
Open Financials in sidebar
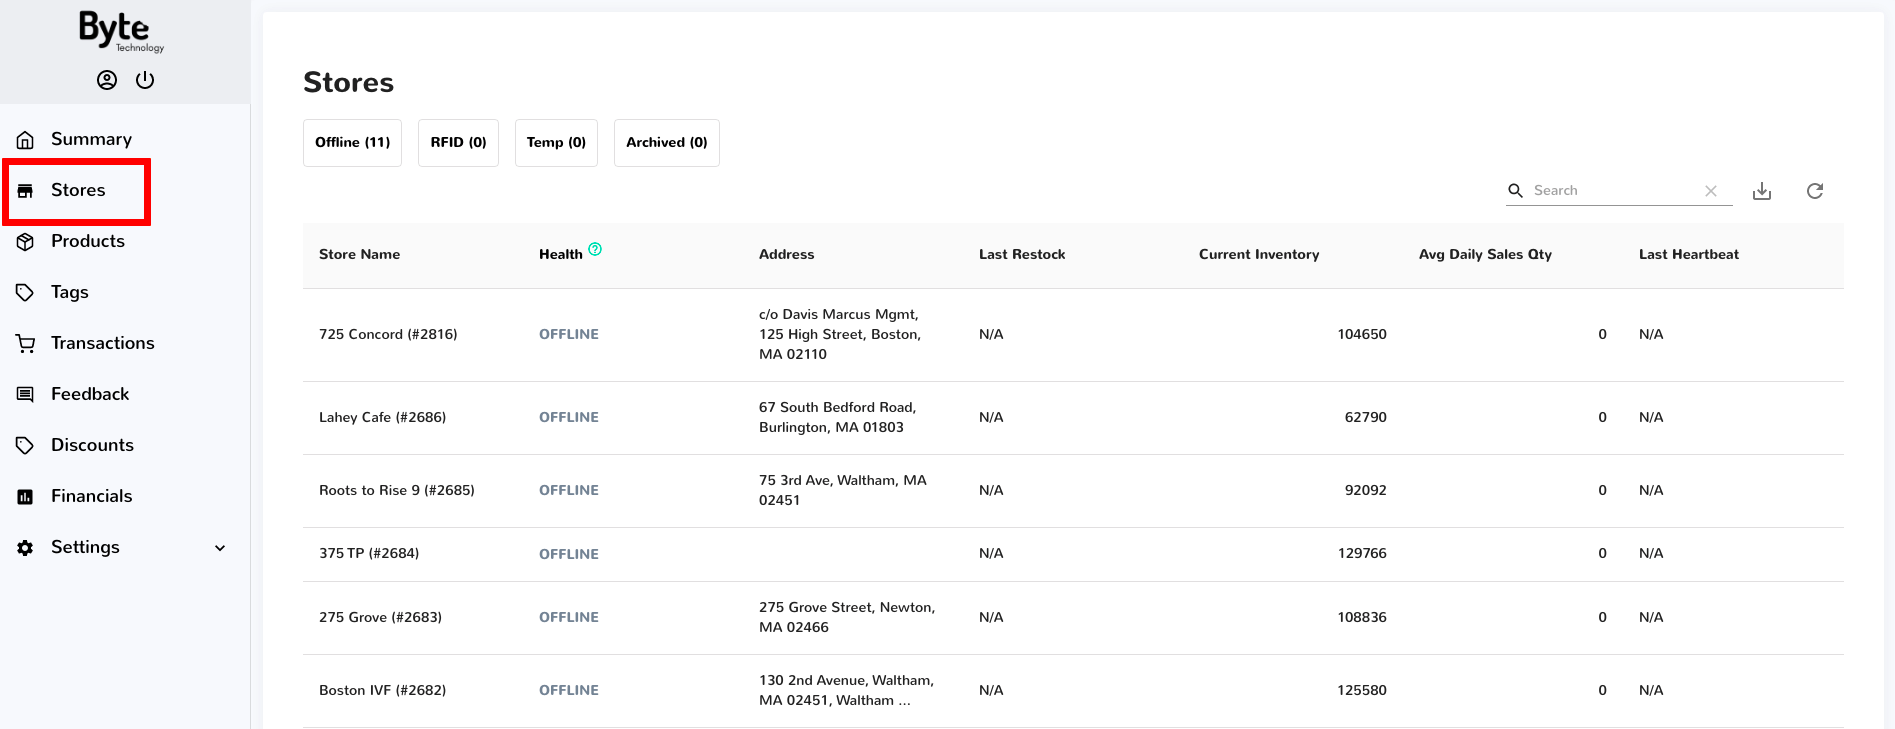(91, 496)
